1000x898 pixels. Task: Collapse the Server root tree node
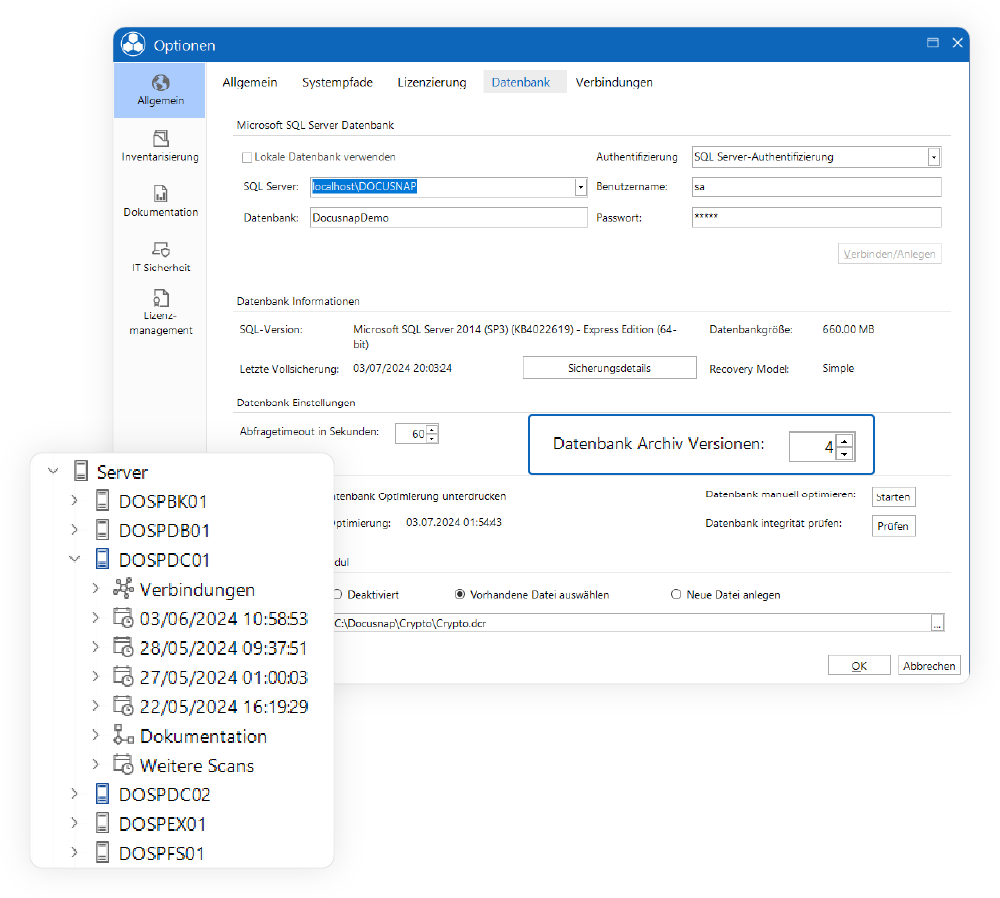pos(54,471)
